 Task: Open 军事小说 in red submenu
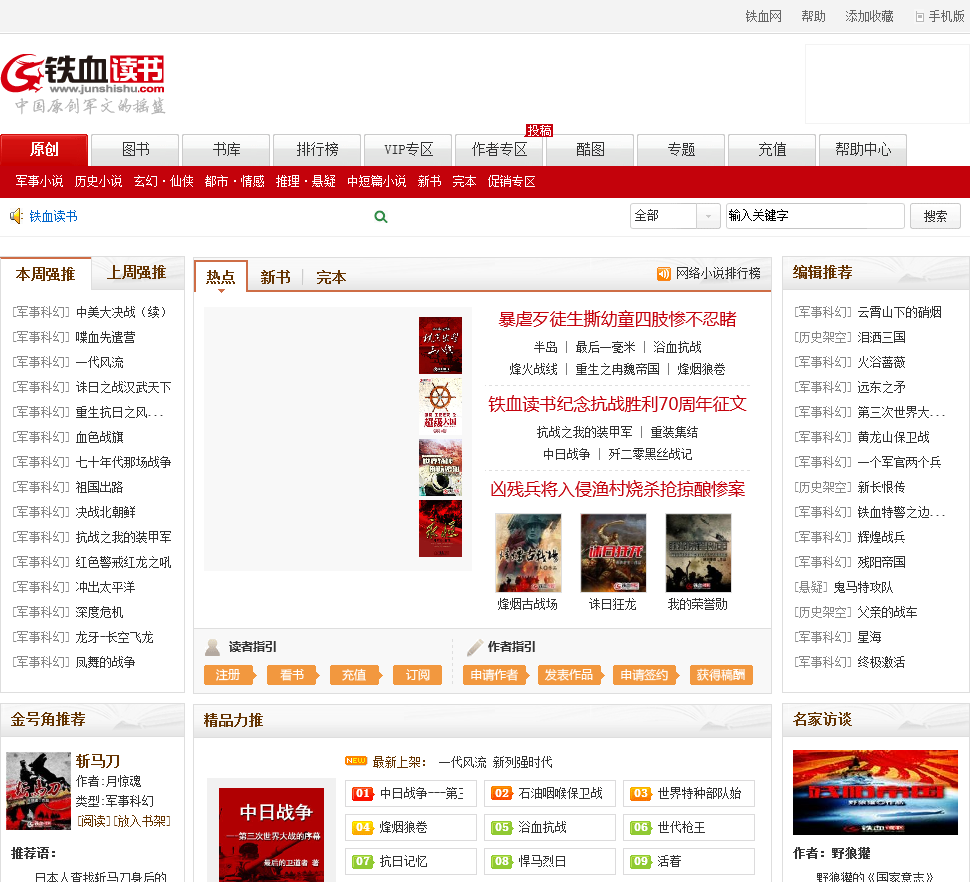[39, 181]
